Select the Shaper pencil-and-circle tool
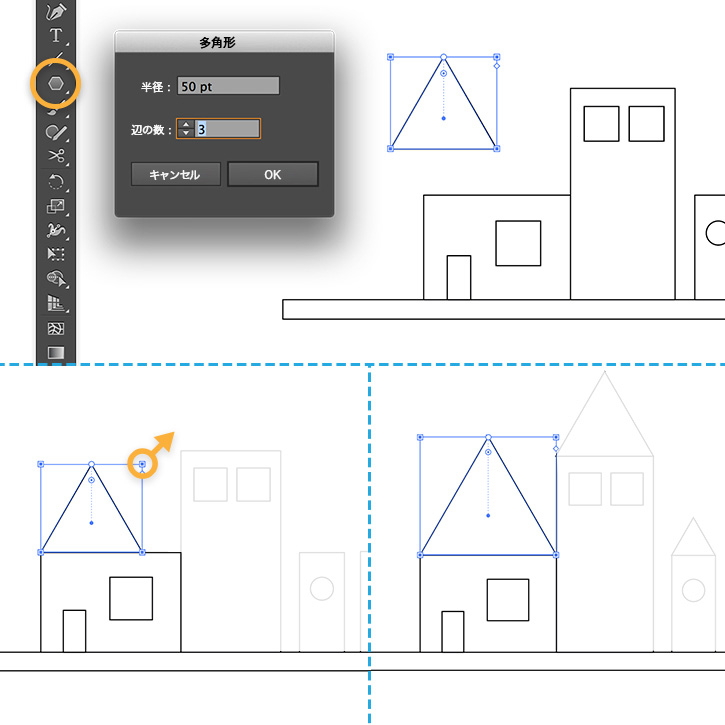Image resolution: width=725 pixels, height=725 pixels. 56,133
